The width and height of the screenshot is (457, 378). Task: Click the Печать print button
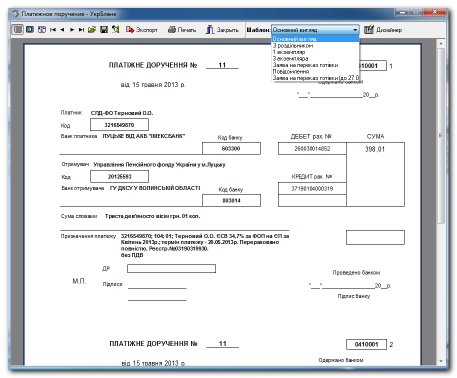pyautogui.click(x=182, y=30)
